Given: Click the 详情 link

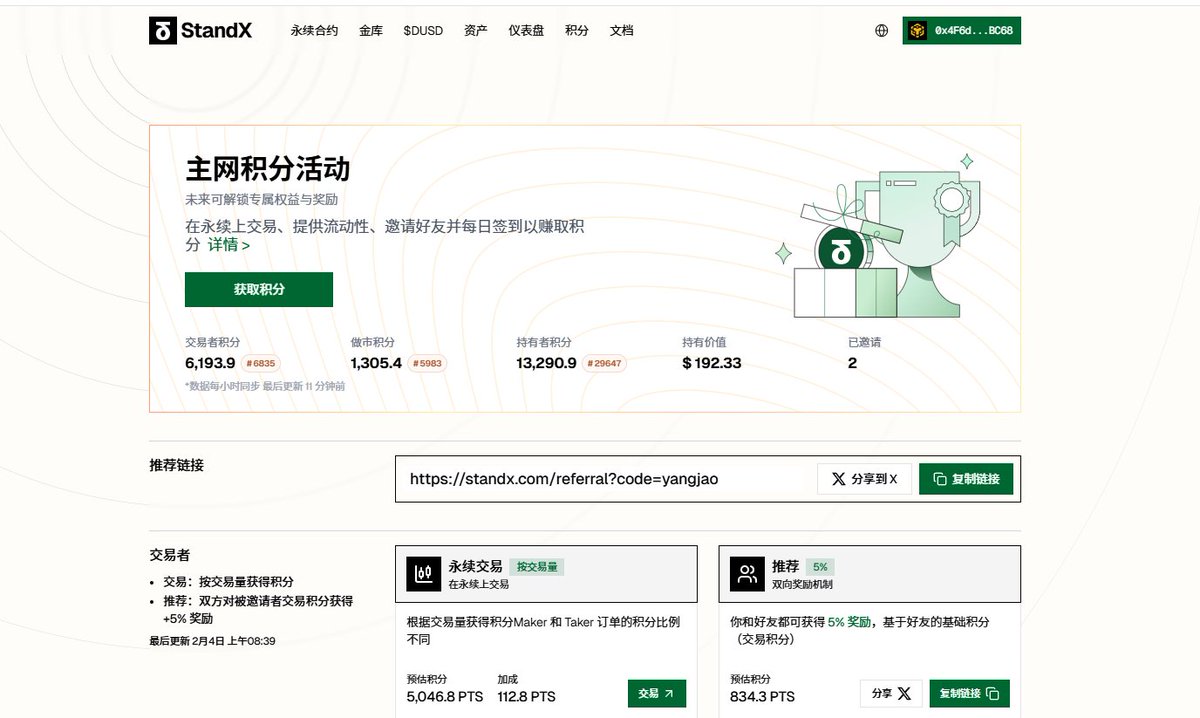Looking at the screenshot, I should (x=229, y=245).
